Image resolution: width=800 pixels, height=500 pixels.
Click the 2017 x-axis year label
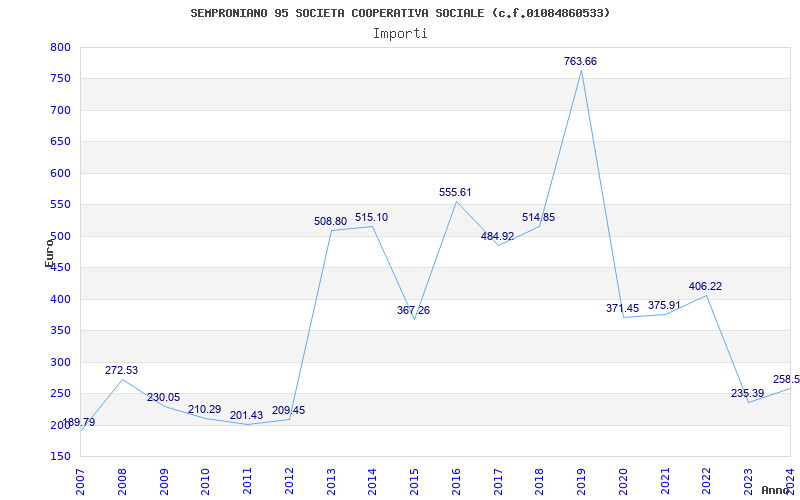pyautogui.click(x=498, y=482)
